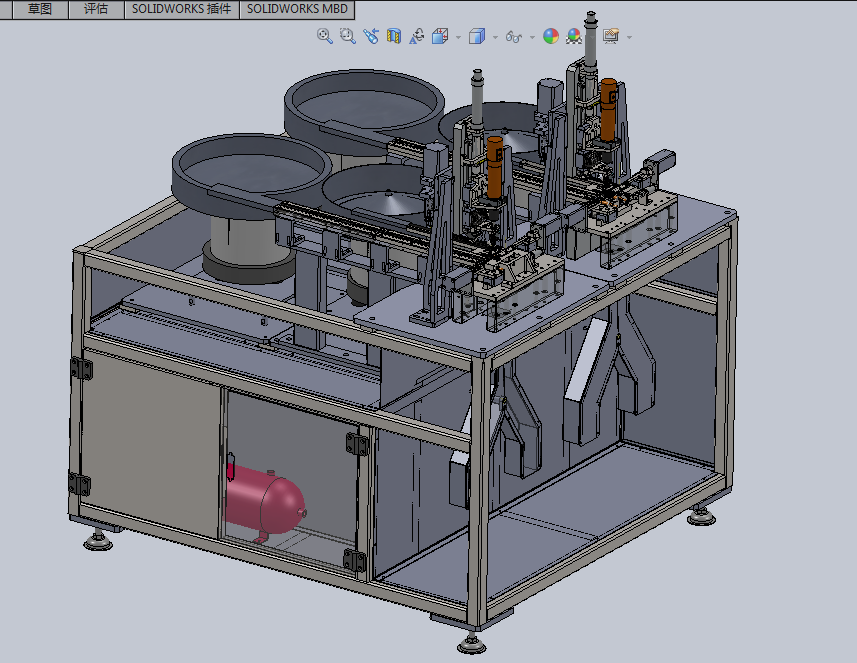The height and width of the screenshot is (663, 857).
Task: Click the Display Style cube icon
Action: click(x=477, y=36)
